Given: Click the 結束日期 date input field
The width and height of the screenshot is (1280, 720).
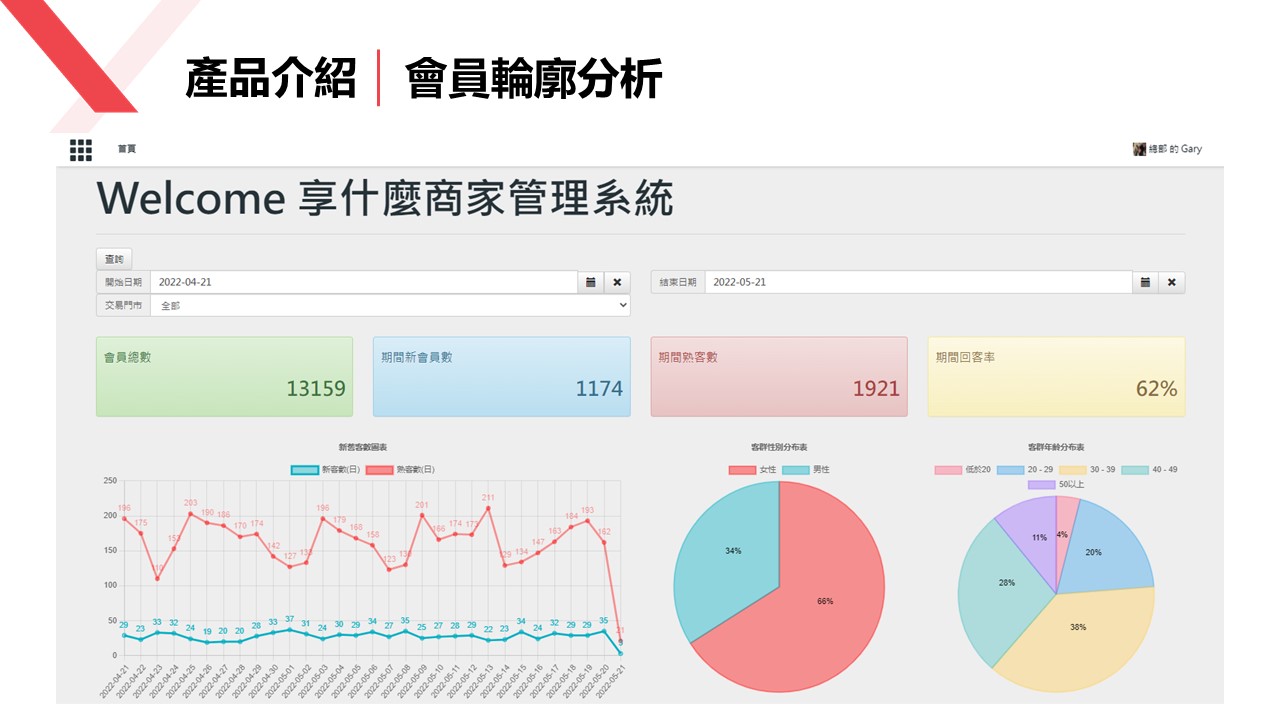Looking at the screenshot, I should tap(918, 282).
